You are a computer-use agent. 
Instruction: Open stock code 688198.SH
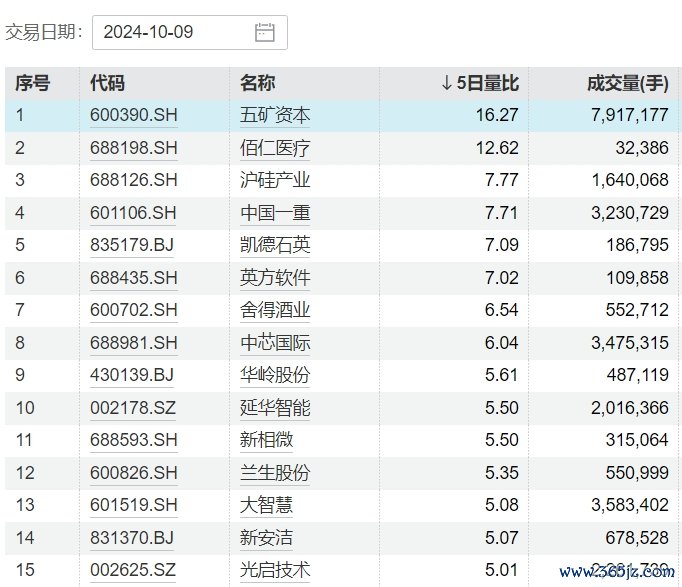coord(134,148)
